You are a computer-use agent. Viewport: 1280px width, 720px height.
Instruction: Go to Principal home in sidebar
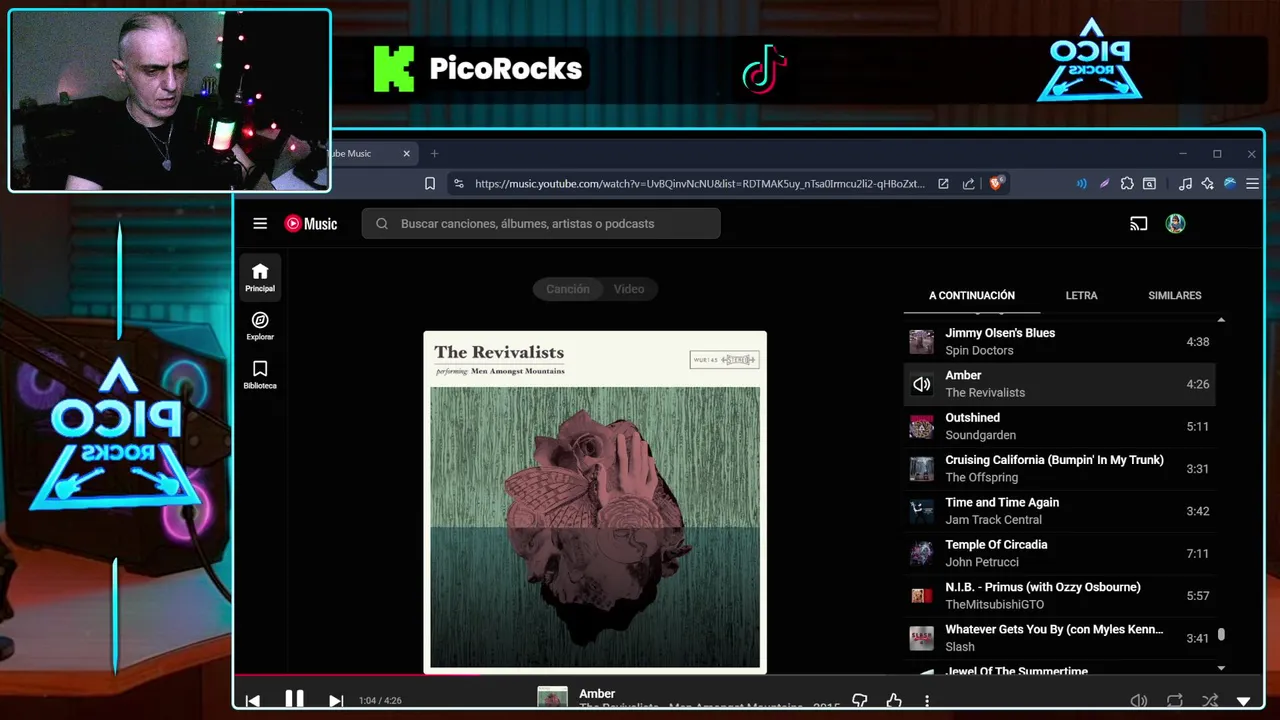pos(260,278)
